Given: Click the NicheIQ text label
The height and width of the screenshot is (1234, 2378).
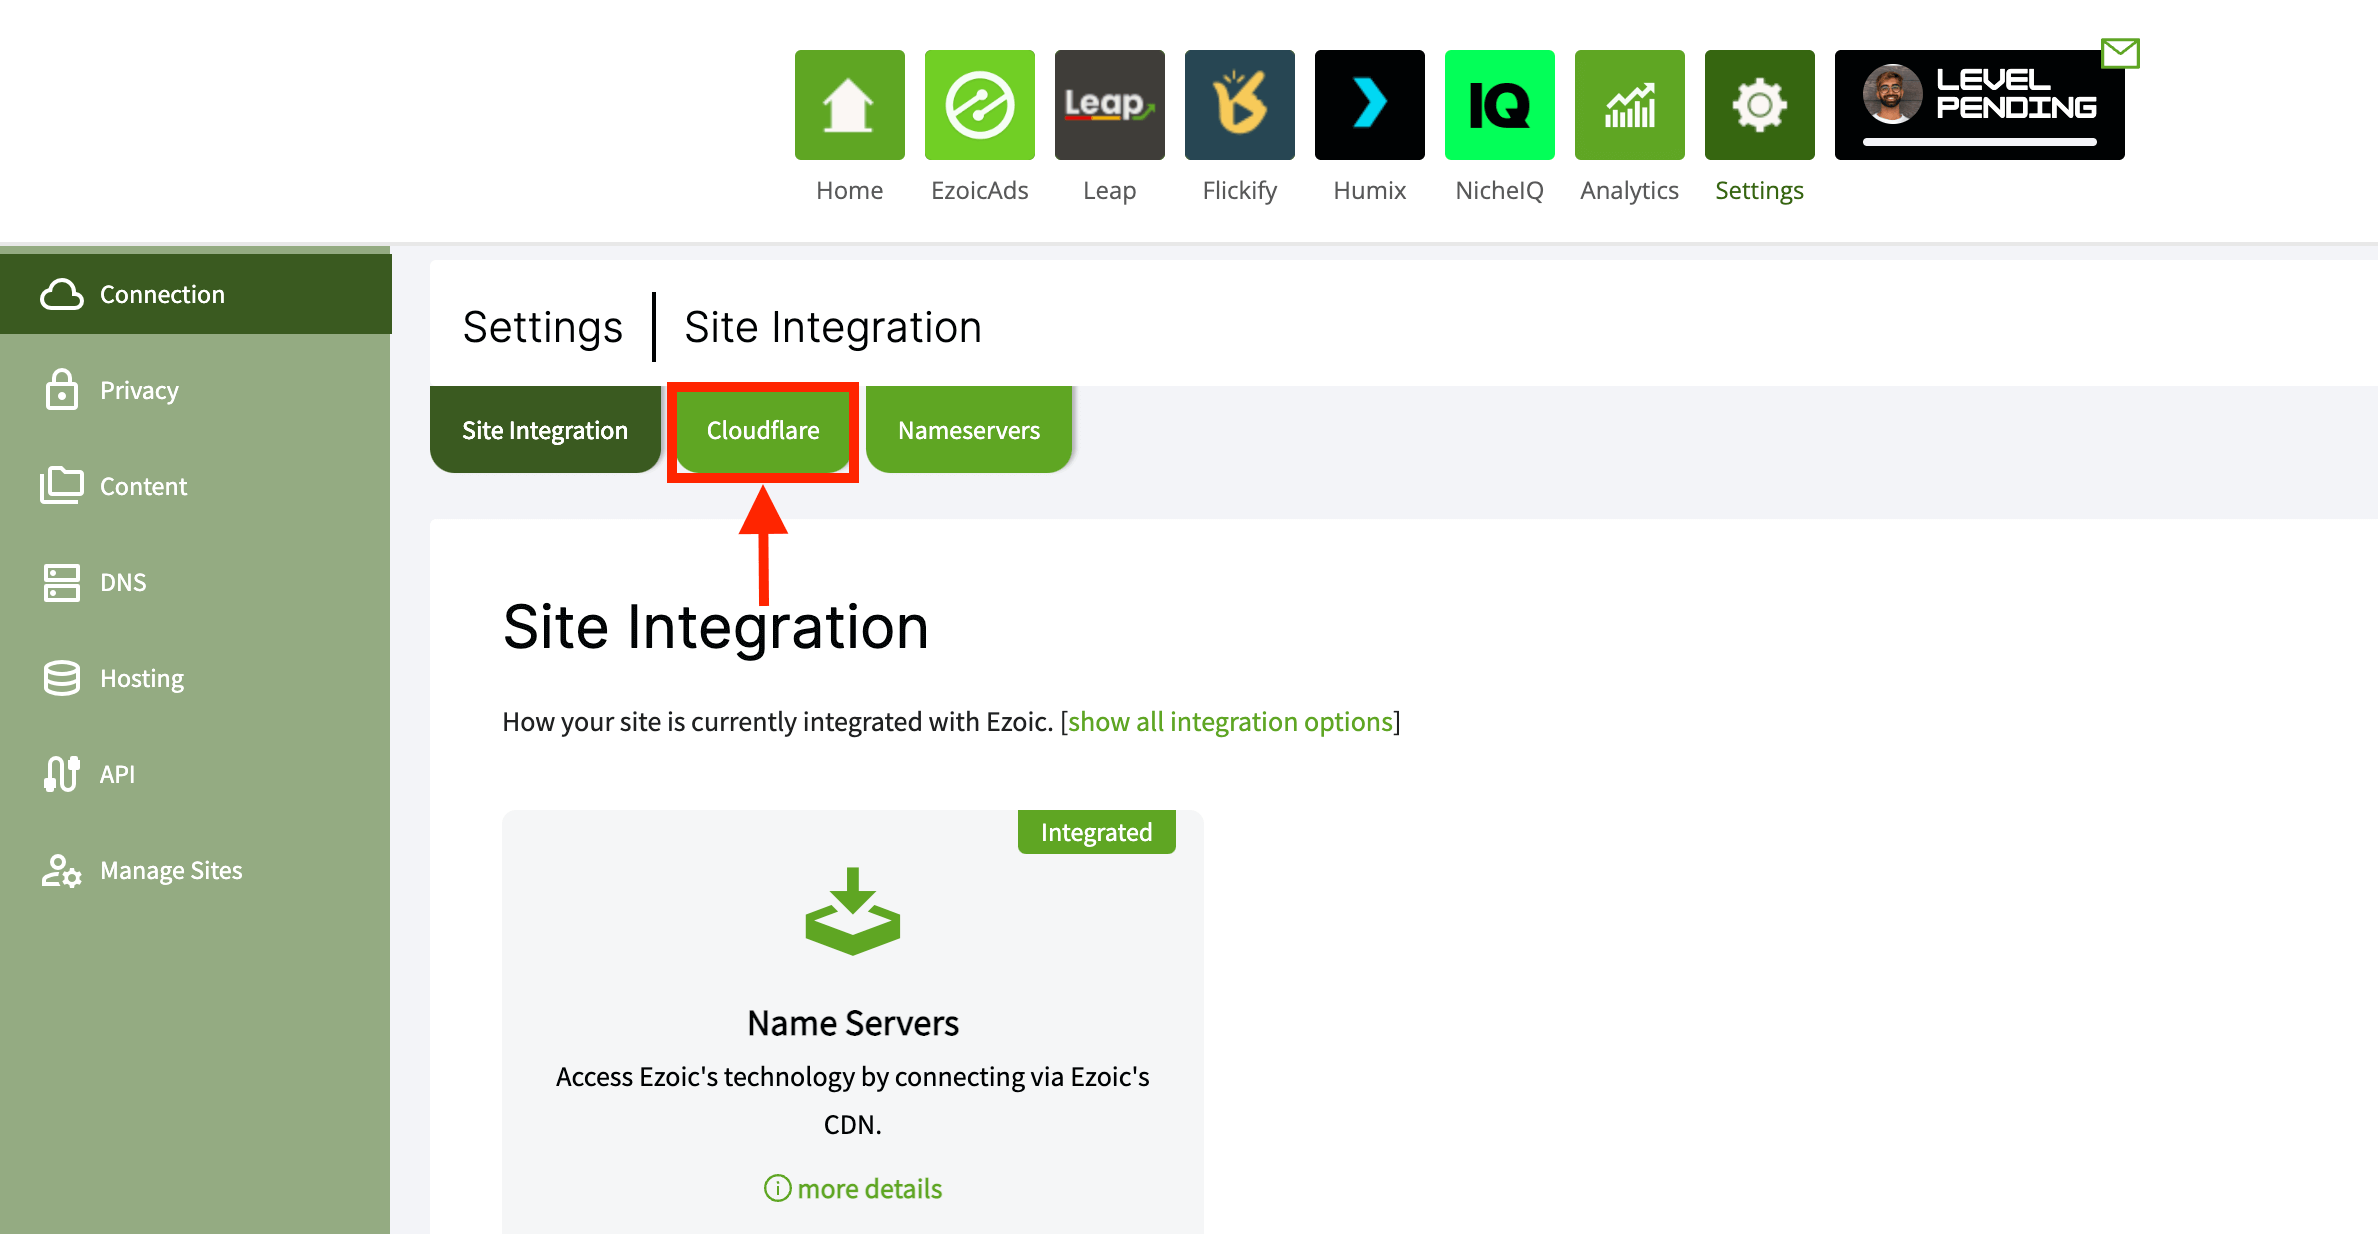Looking at the screenshot, I should (1499, 190).
